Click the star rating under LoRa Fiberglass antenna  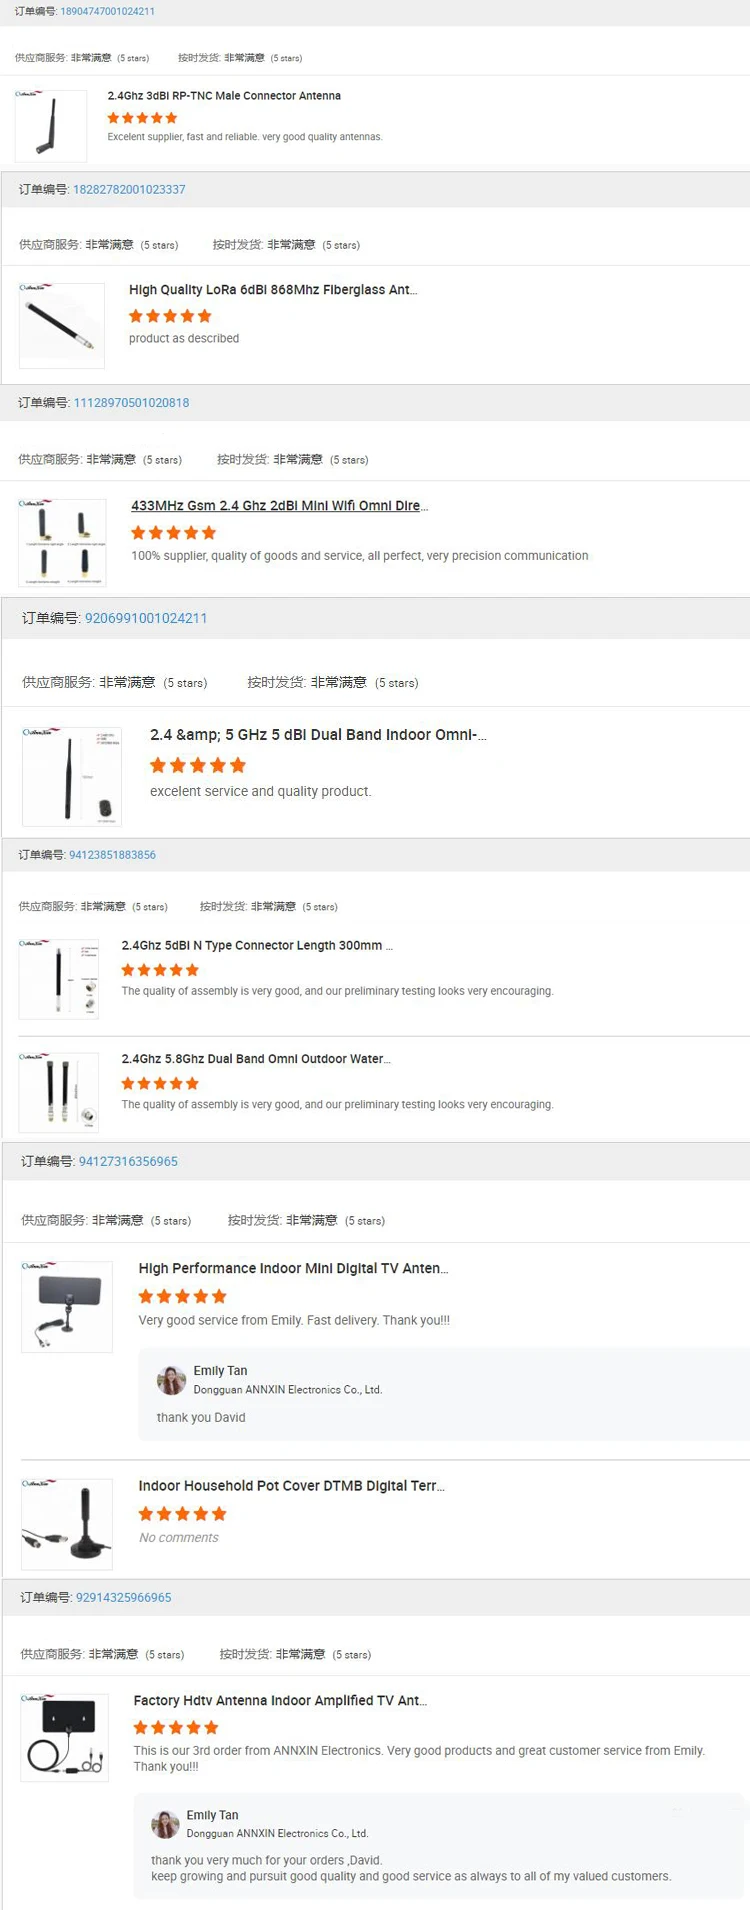point(170,316)
